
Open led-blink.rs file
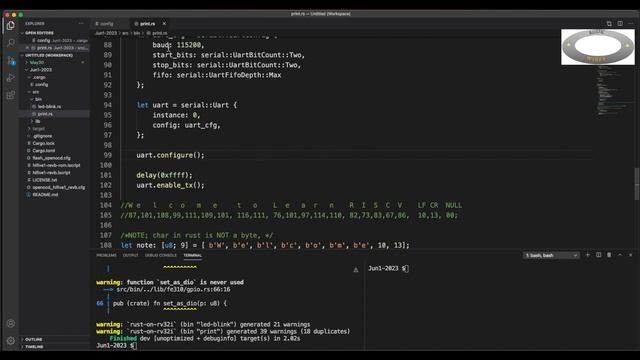[49, 107]
